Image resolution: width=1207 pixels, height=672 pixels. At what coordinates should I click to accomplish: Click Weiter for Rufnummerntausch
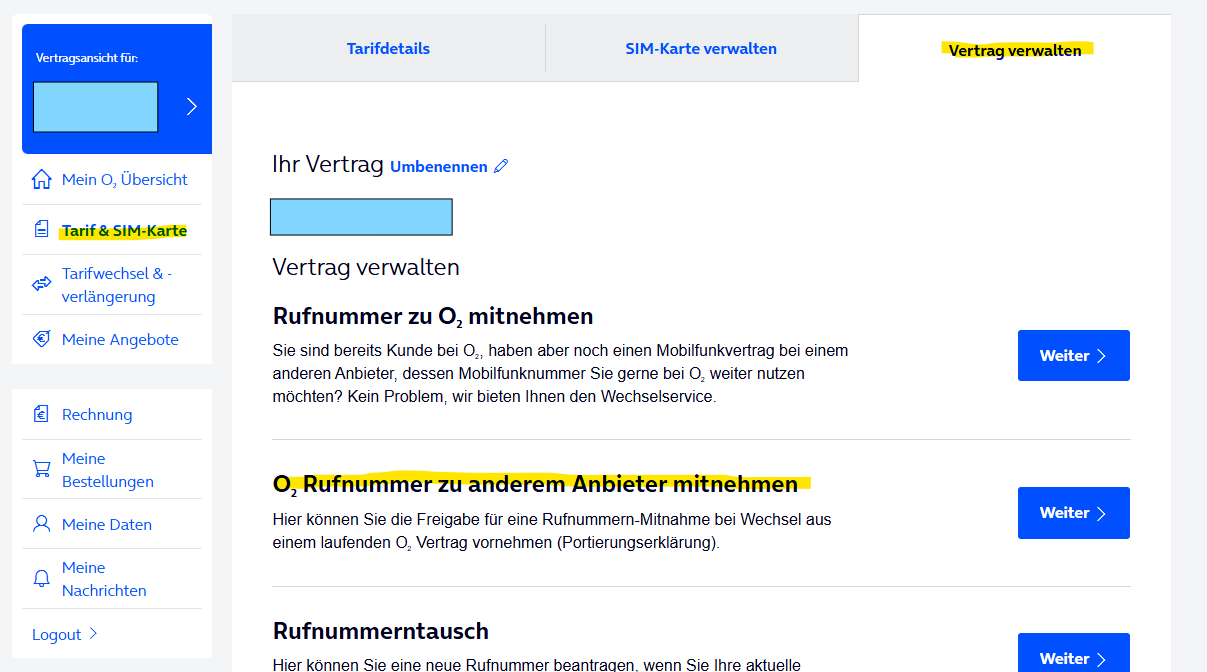(1074, 654)
